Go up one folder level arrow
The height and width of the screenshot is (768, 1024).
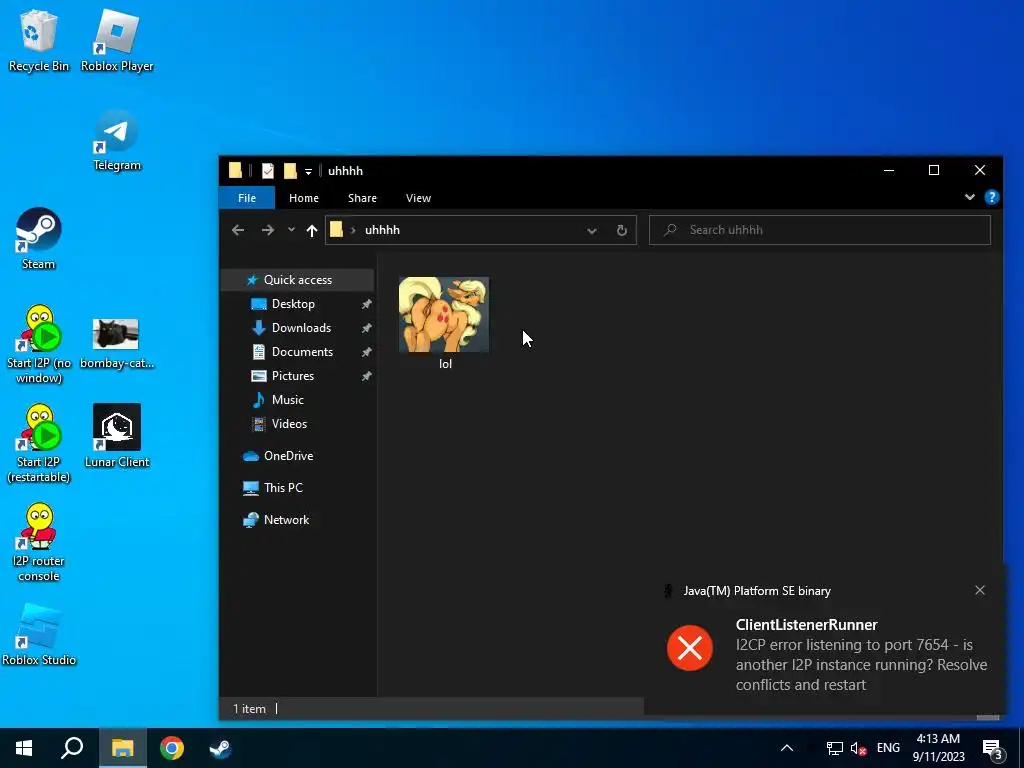(312, 230)
